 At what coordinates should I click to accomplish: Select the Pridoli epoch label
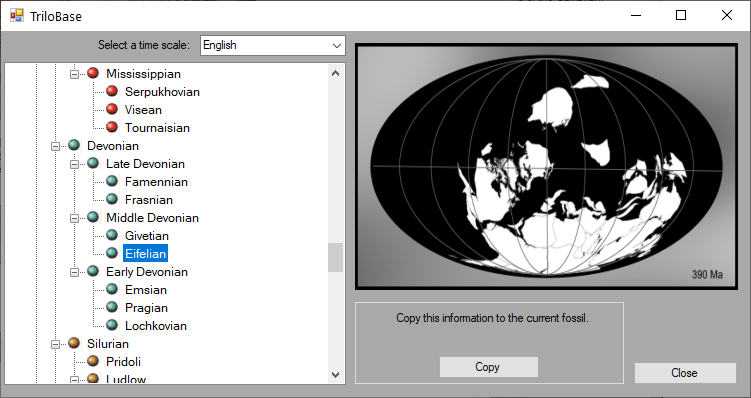pos(123,362)
